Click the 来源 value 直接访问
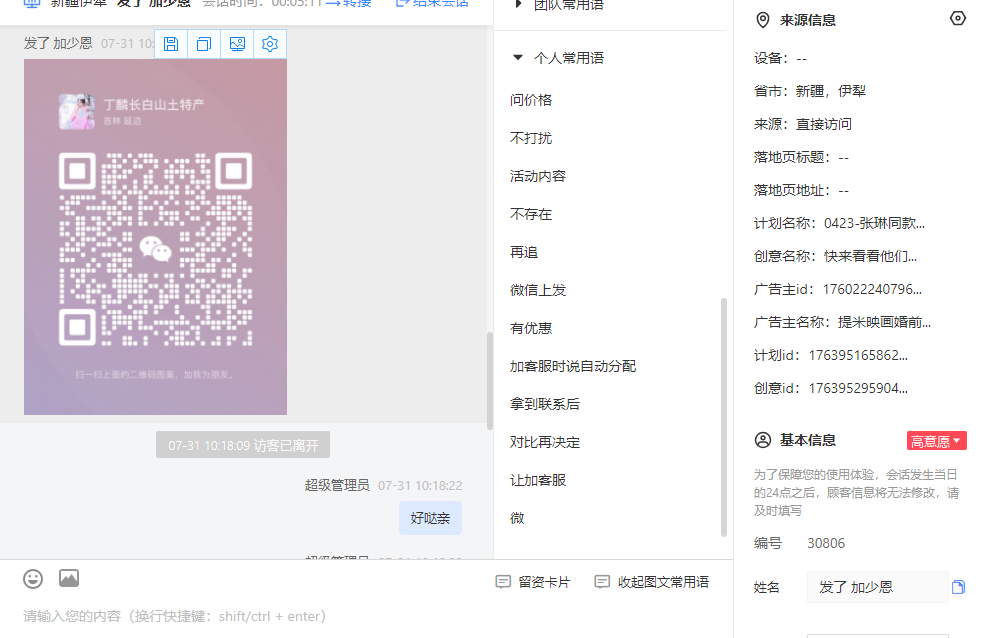This screenshot has width=982, height=638. pos(824,124)
